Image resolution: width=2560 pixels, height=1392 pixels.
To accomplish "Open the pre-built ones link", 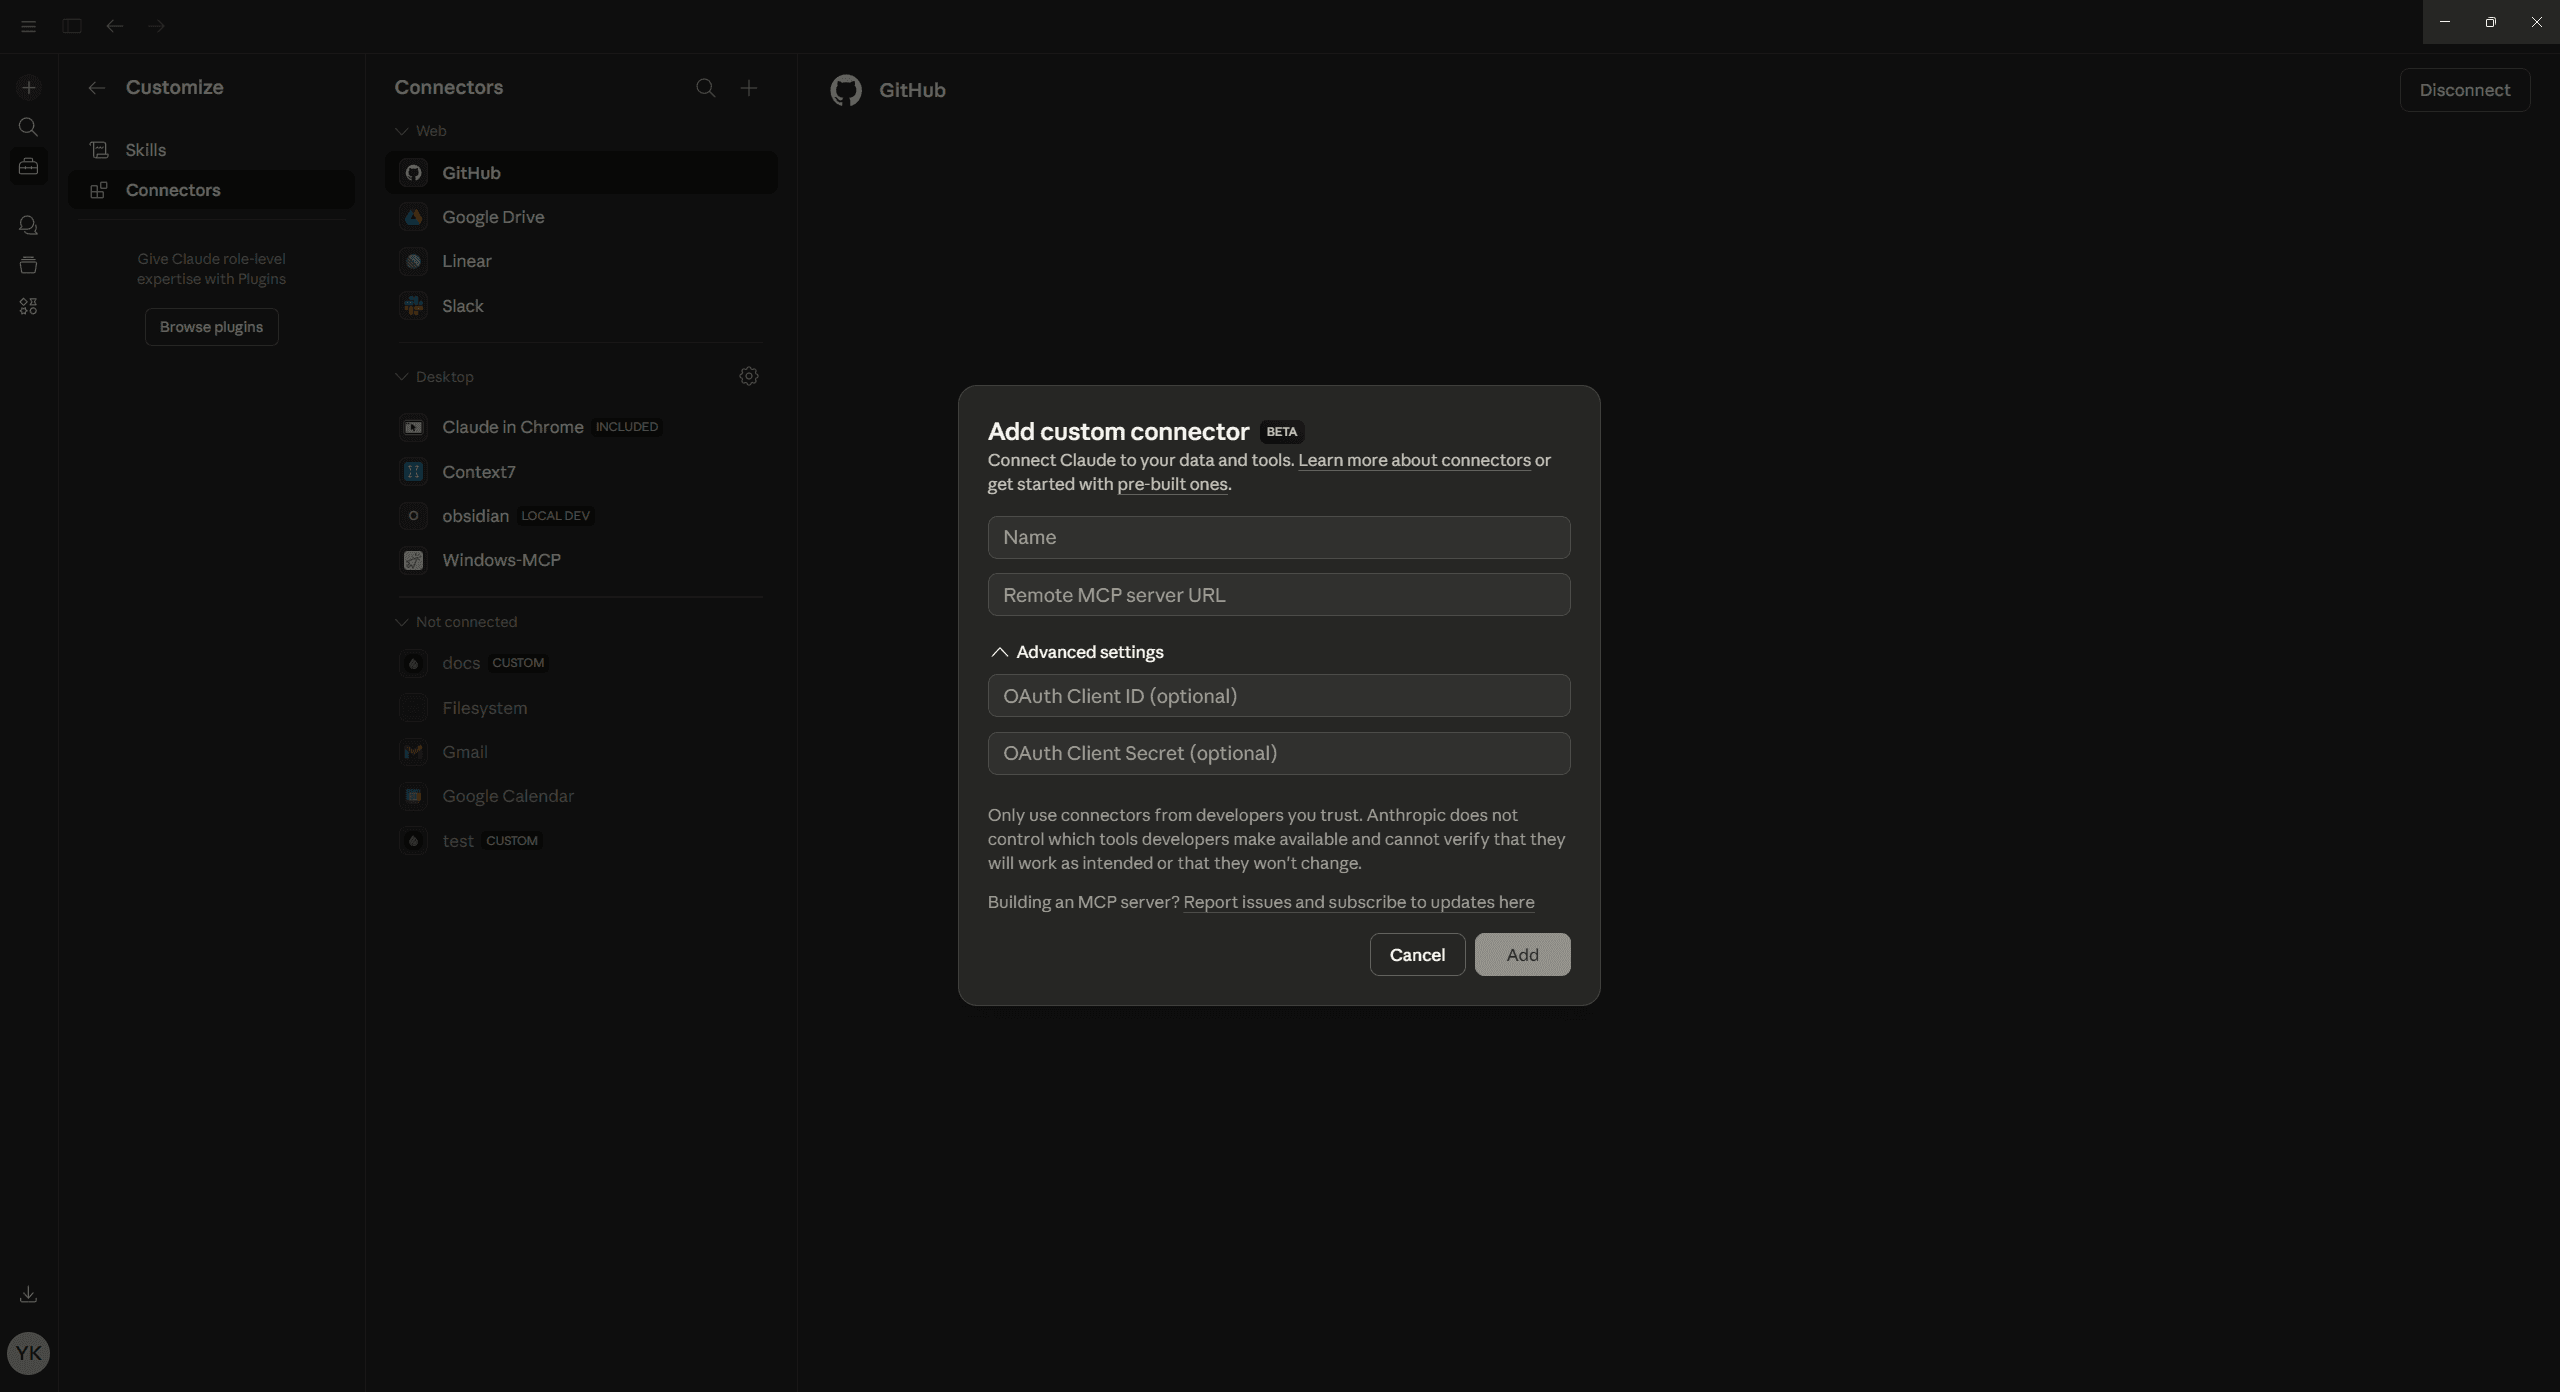I will [1172, 484].
